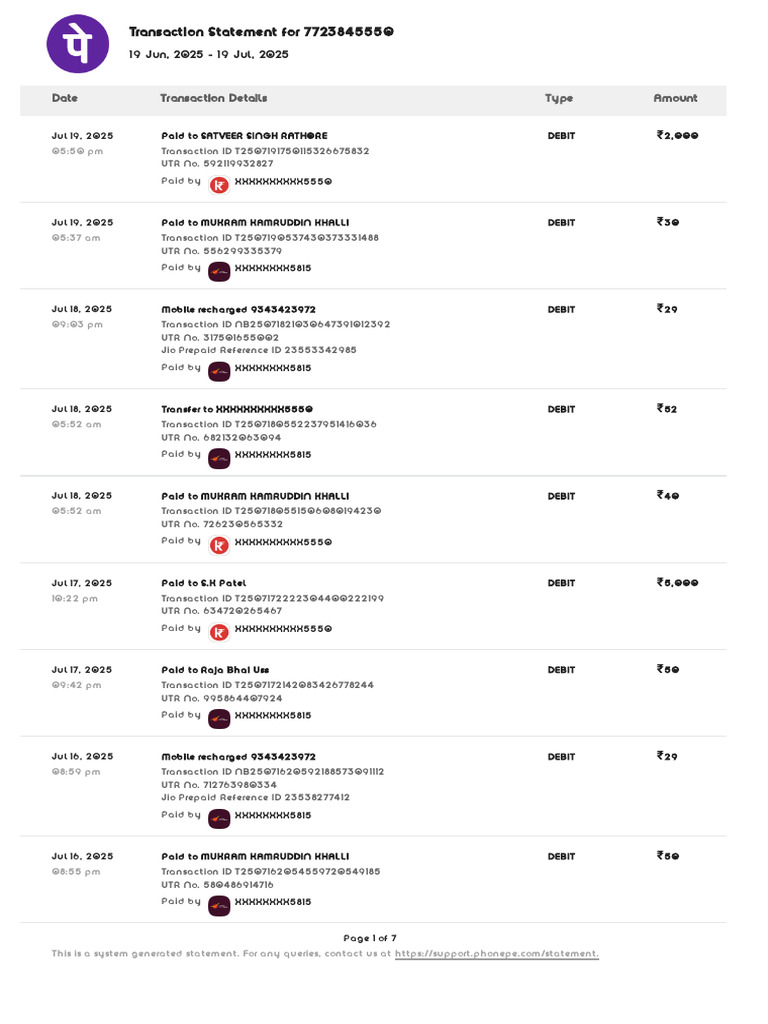768x1024 pixels.
Task: Click the Date column header
Action: pyautogui.click(x=65, y=99)
